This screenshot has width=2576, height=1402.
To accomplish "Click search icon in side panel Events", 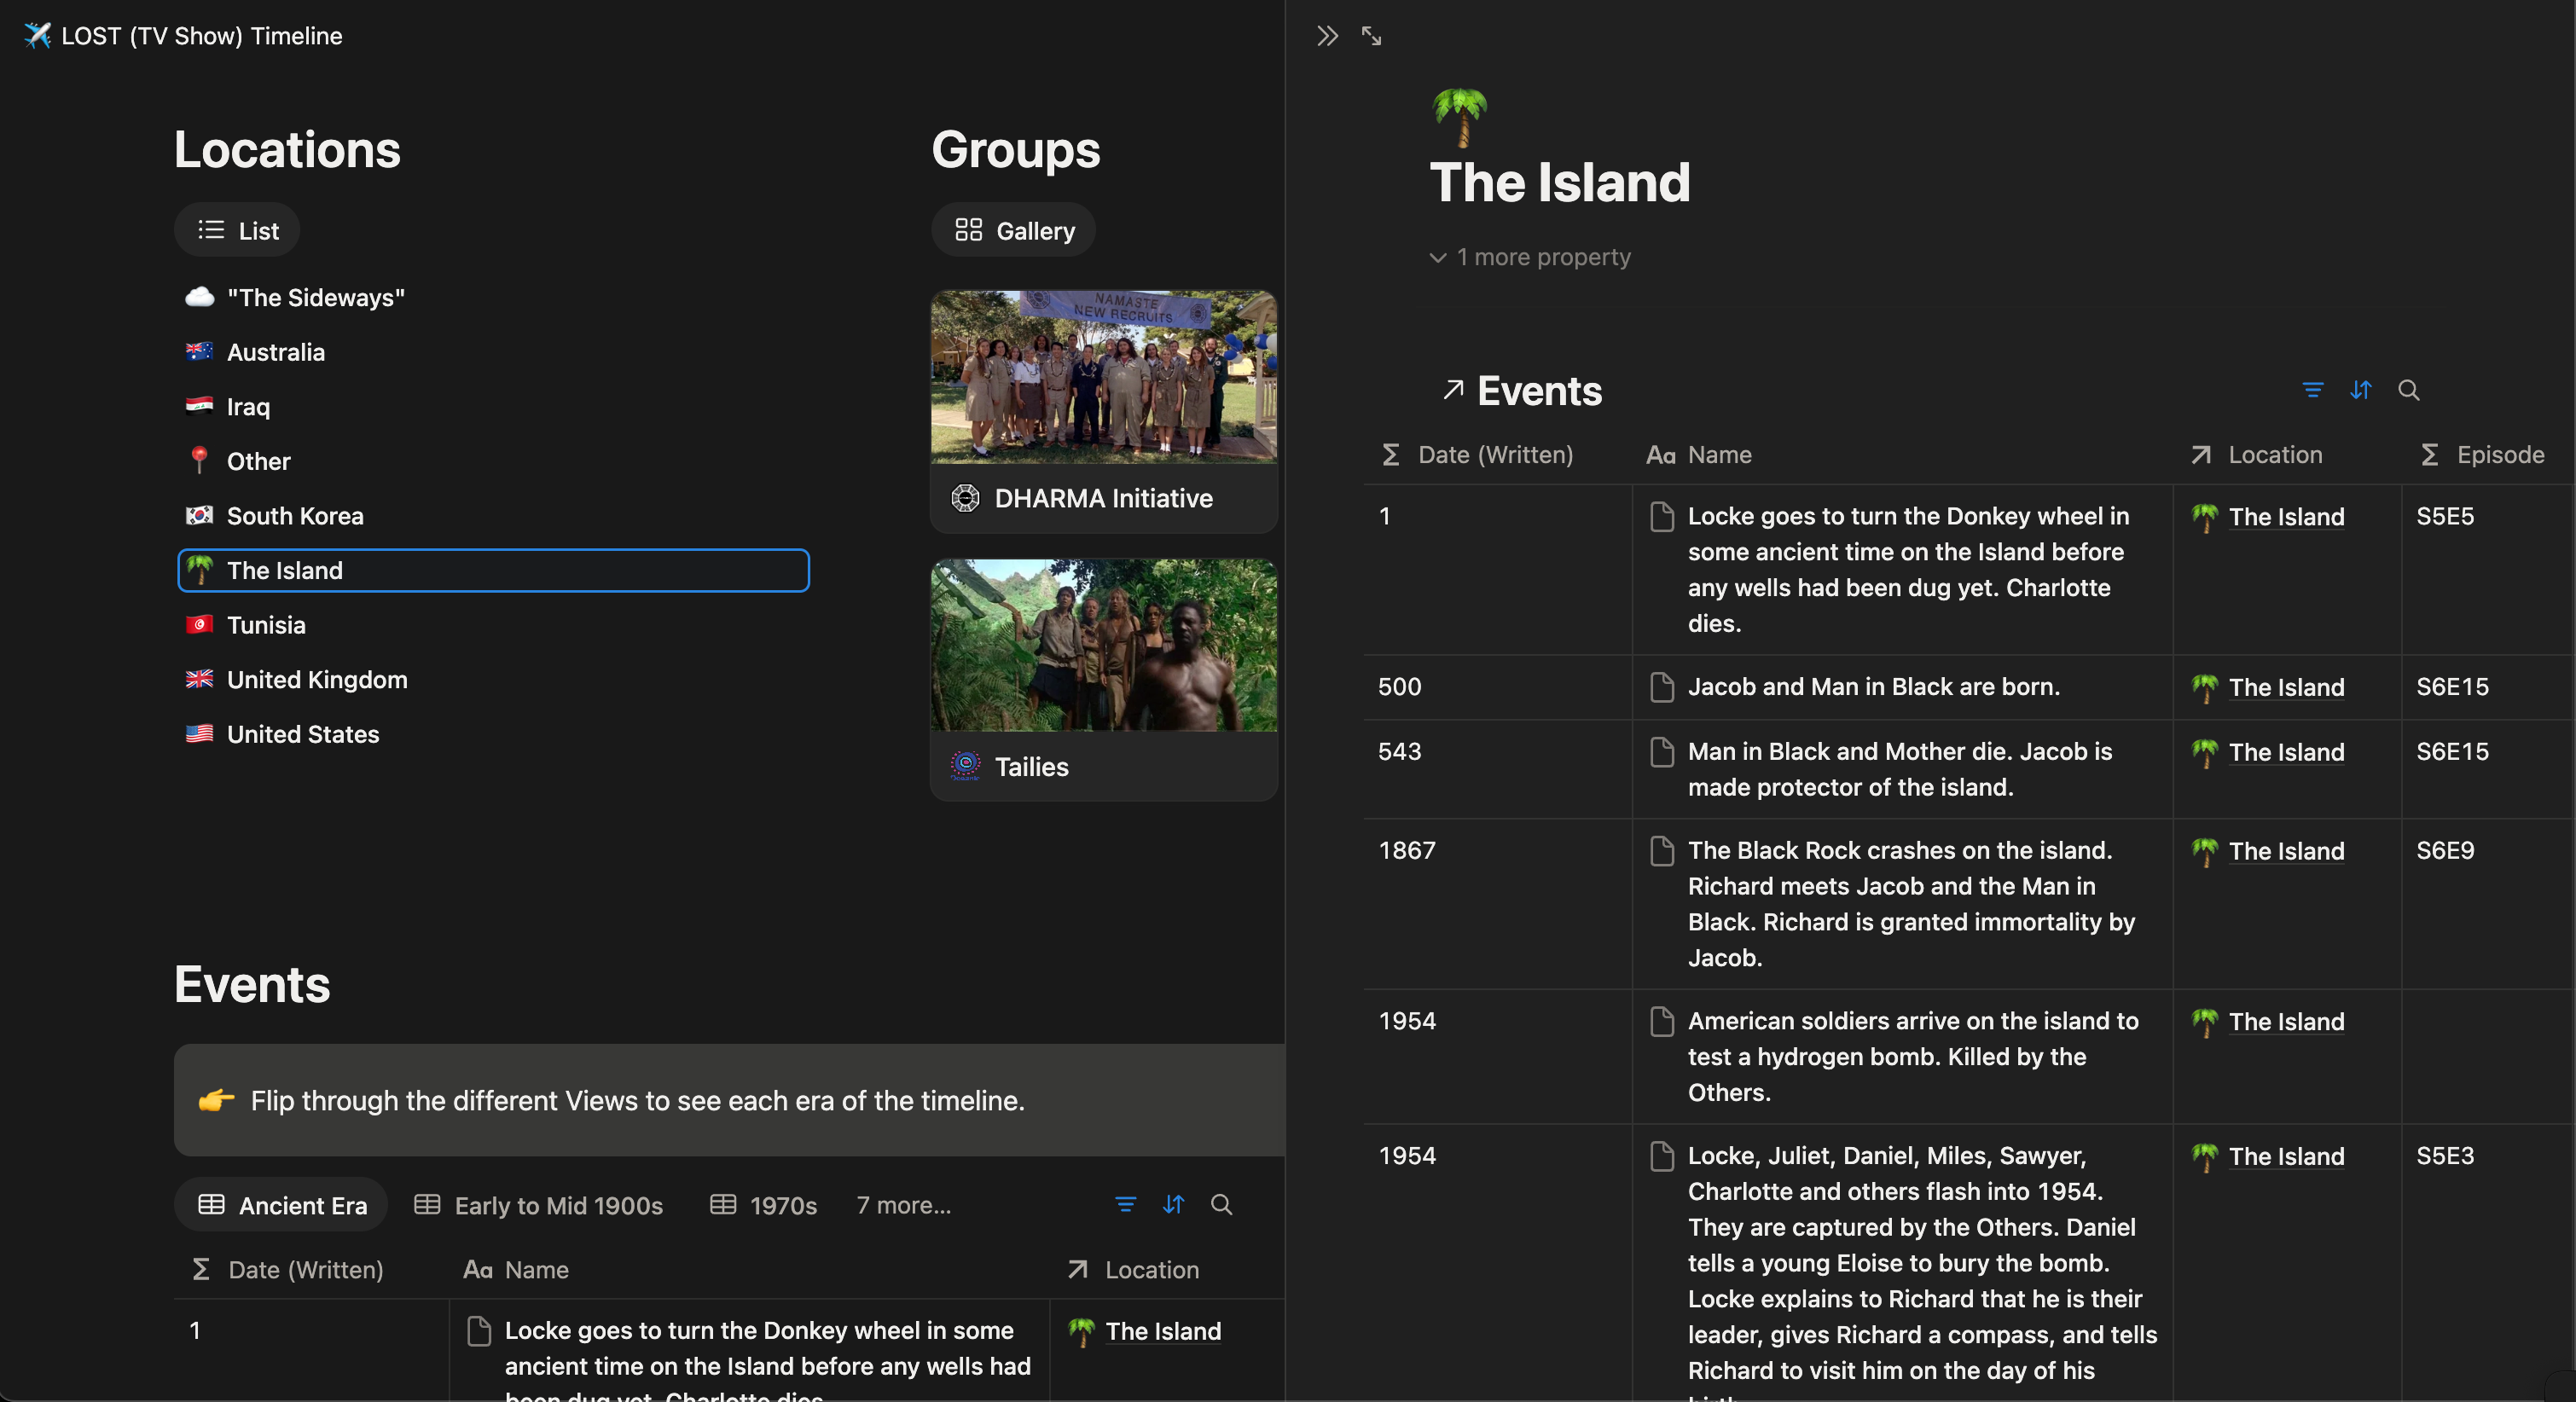I will point(2408,390).
